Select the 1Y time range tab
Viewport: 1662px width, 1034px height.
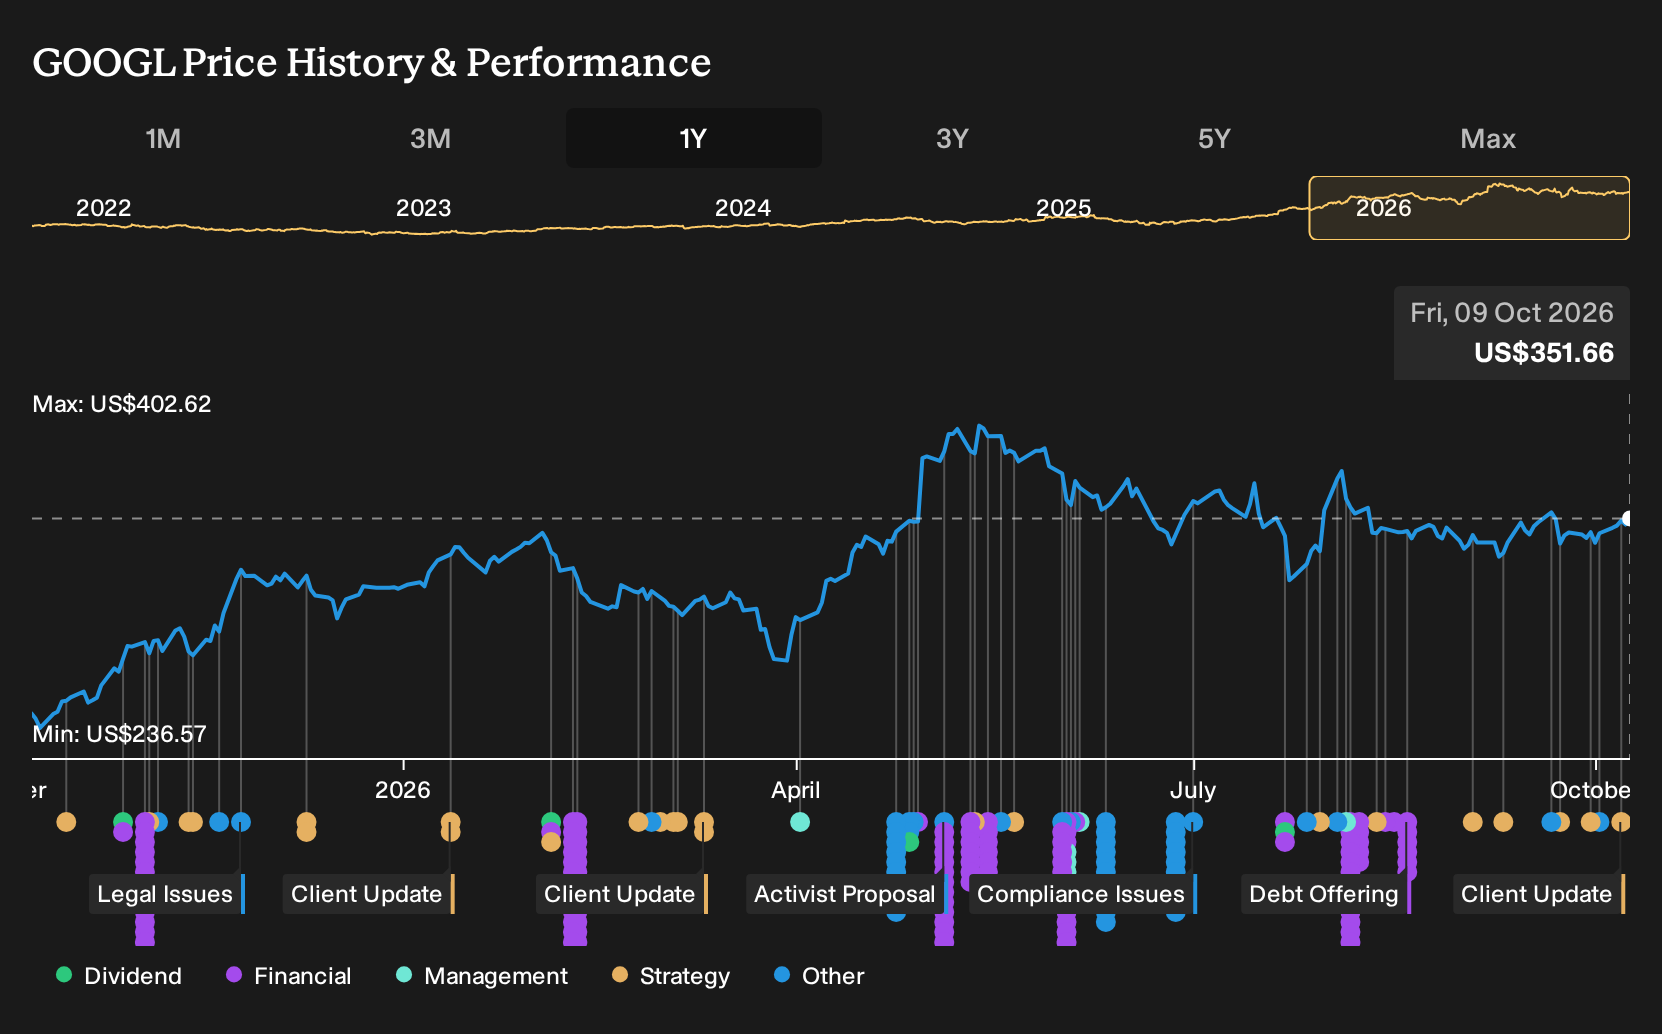693,138
